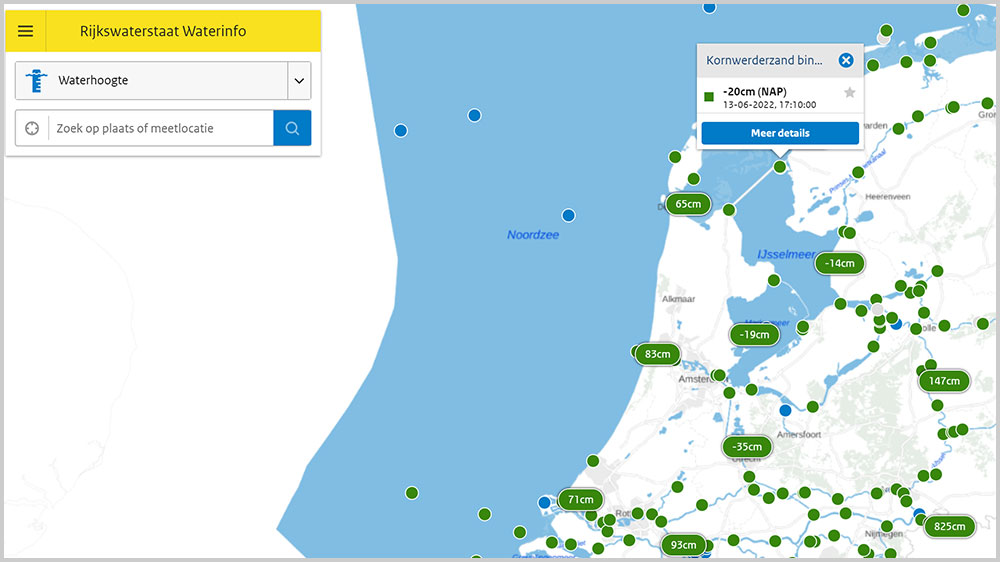Click the locate-me crosshair icon
1000x562 pixels.
click(x=32, y=128)
